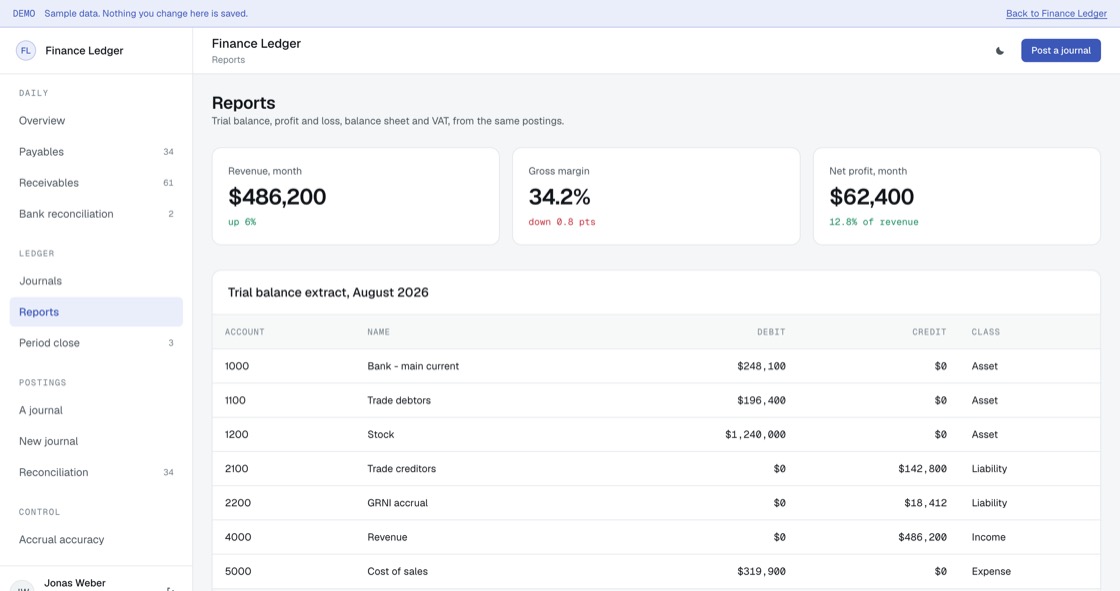
Task: Select Bank reconciliation in the sidebar
Action: (96, 214)
